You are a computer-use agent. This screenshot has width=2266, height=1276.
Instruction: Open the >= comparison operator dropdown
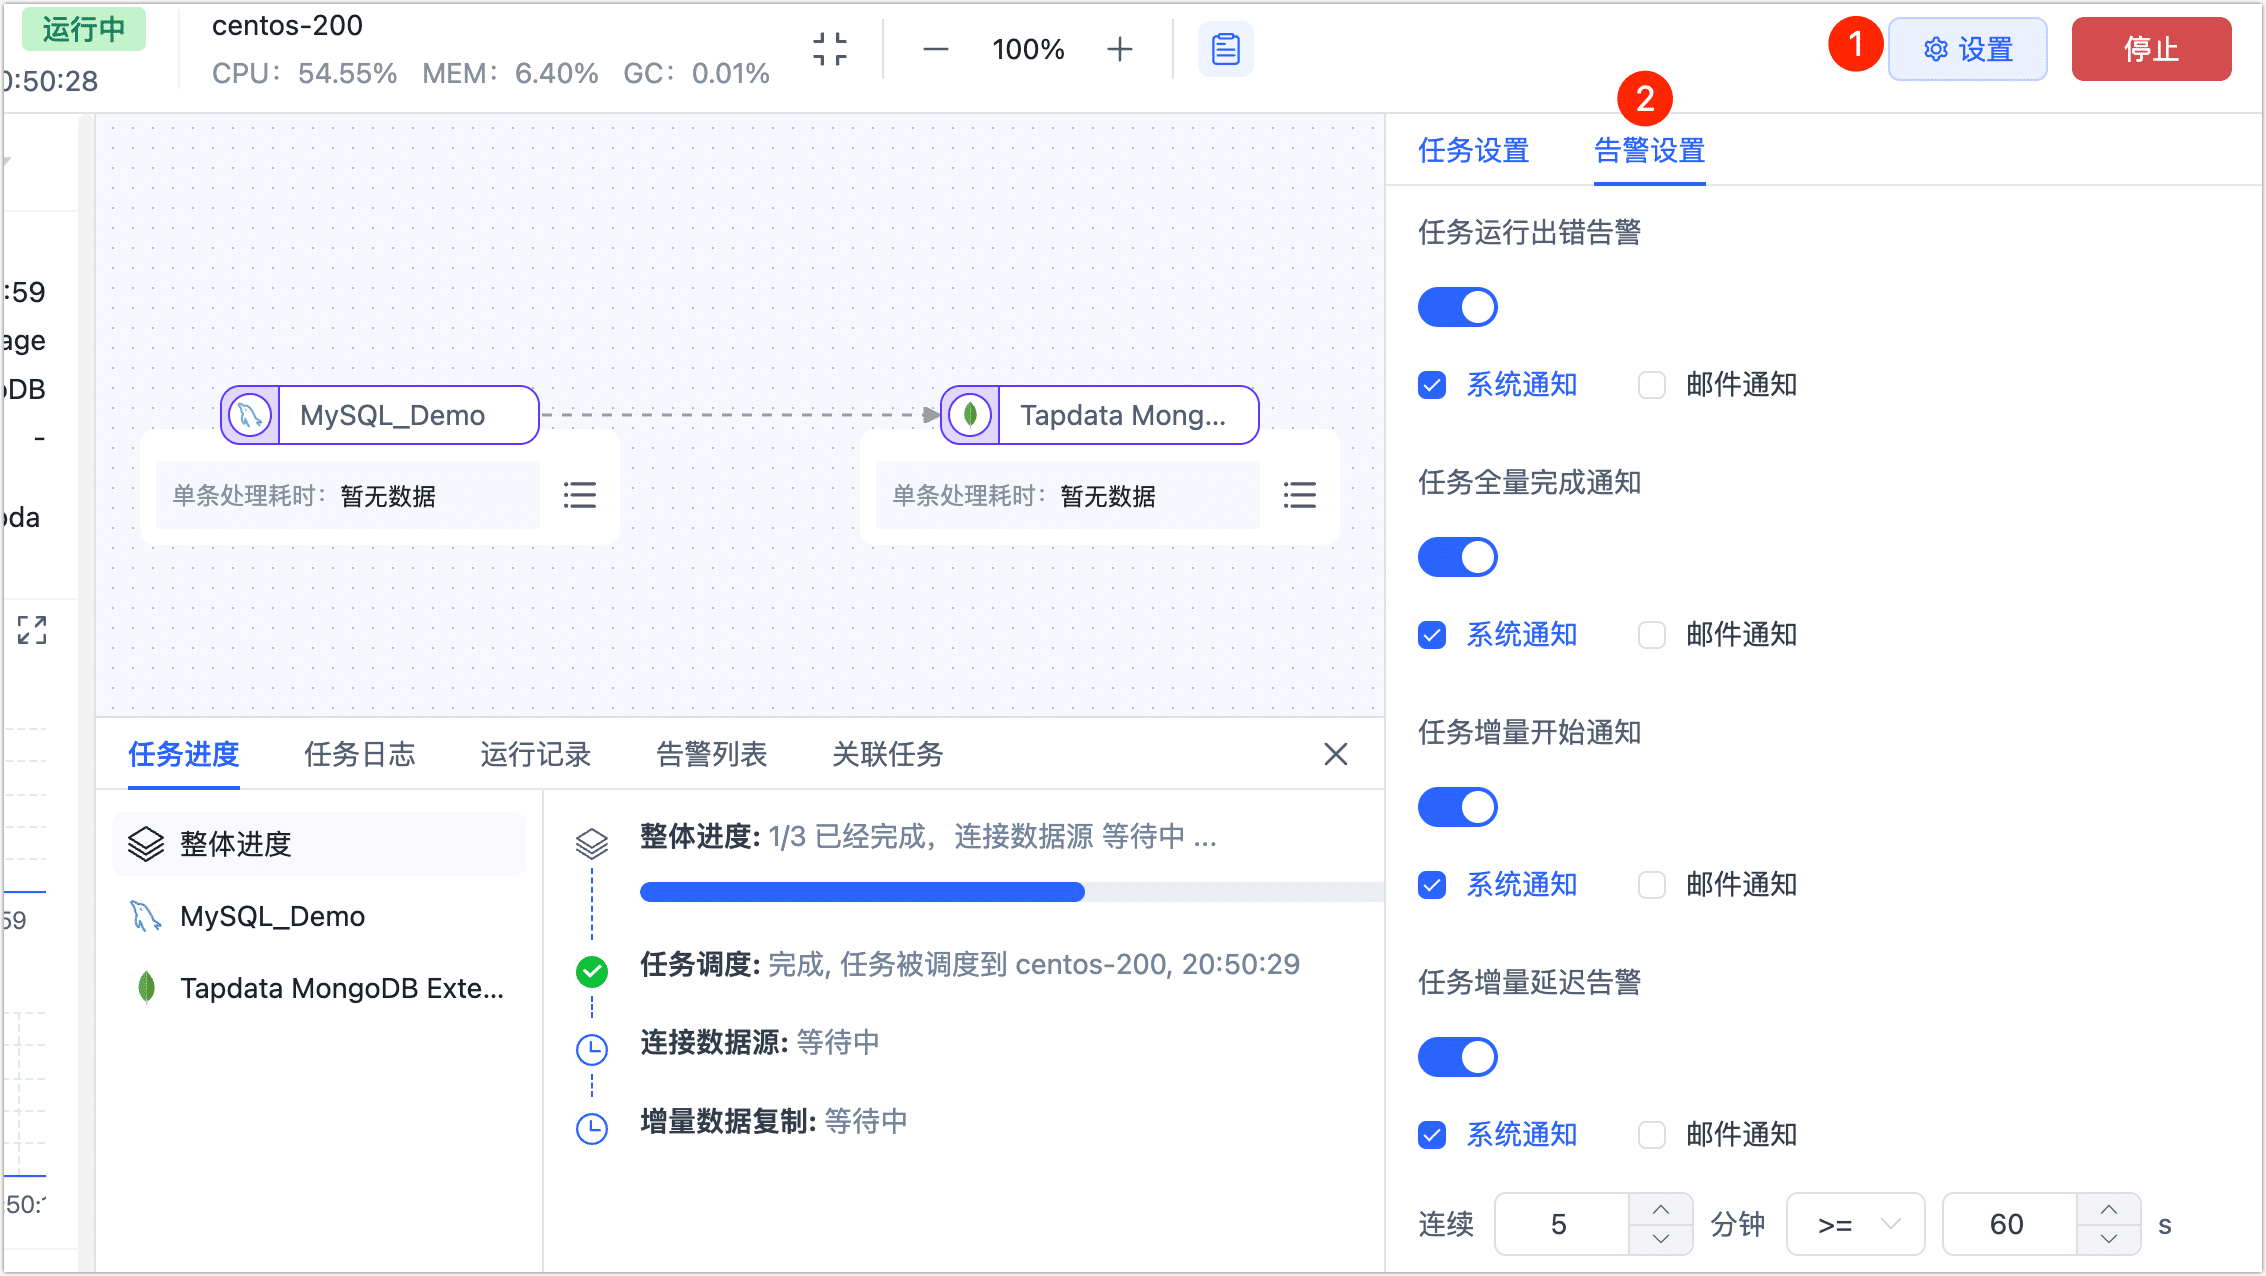point(1855,1223)
